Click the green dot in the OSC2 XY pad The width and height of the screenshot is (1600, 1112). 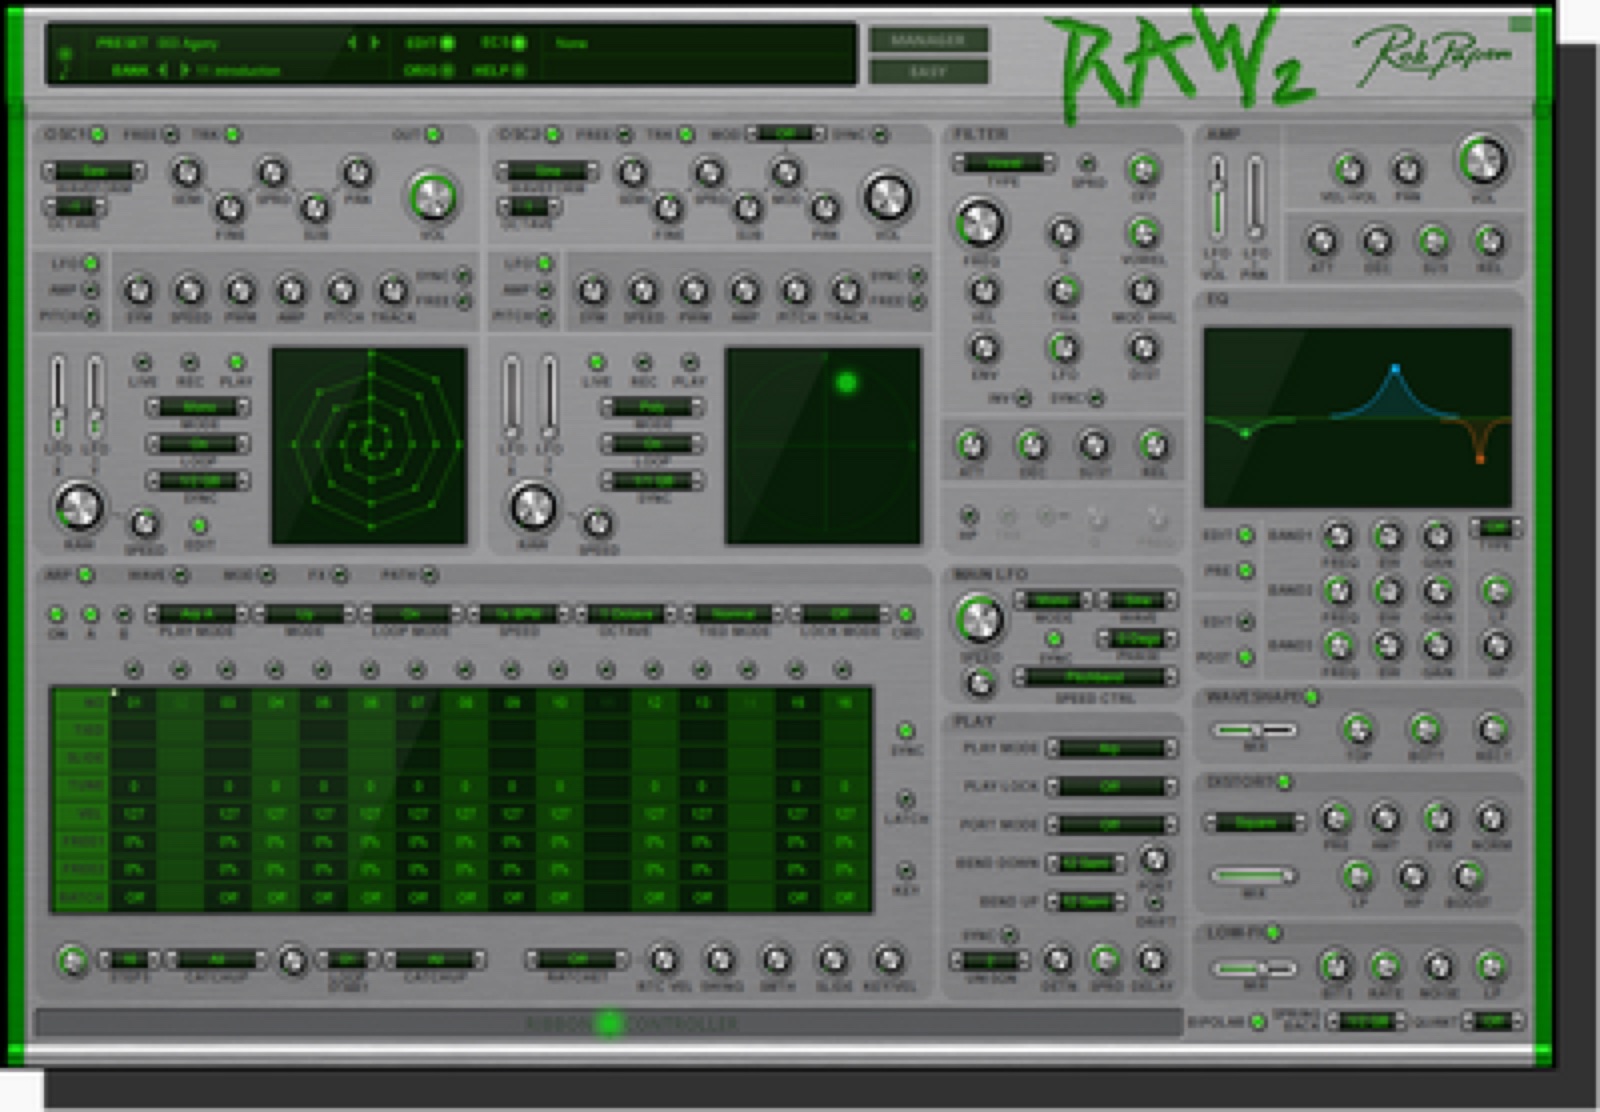click(x=846, y=382)
